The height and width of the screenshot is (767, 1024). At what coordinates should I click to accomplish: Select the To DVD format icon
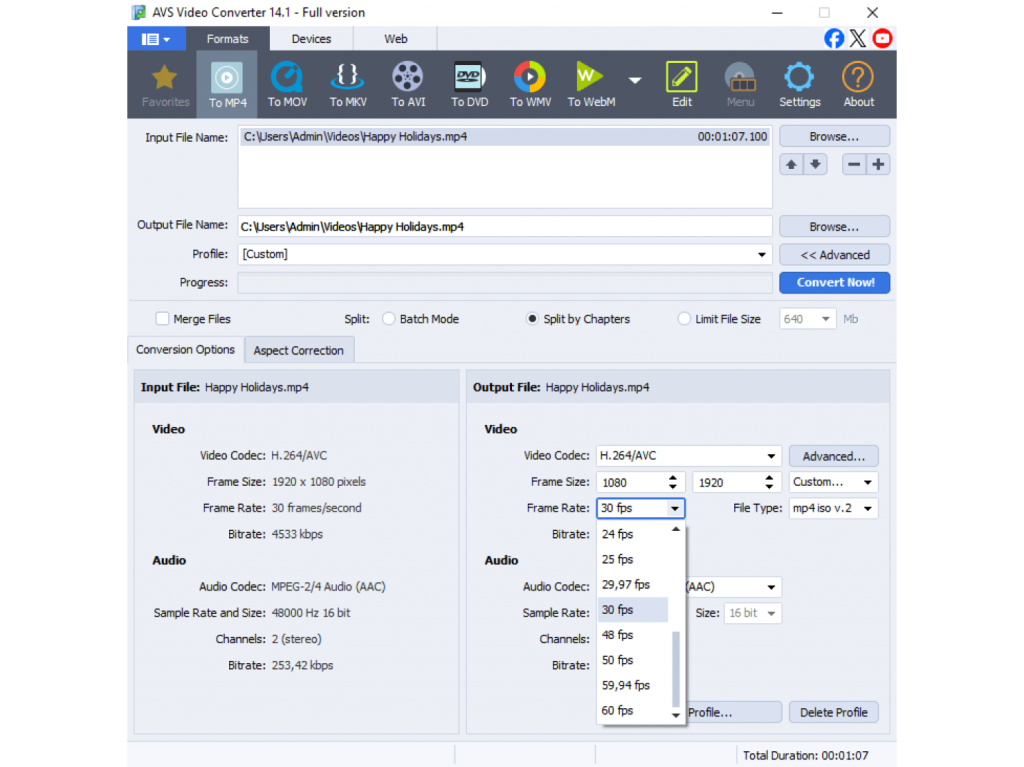469,84
